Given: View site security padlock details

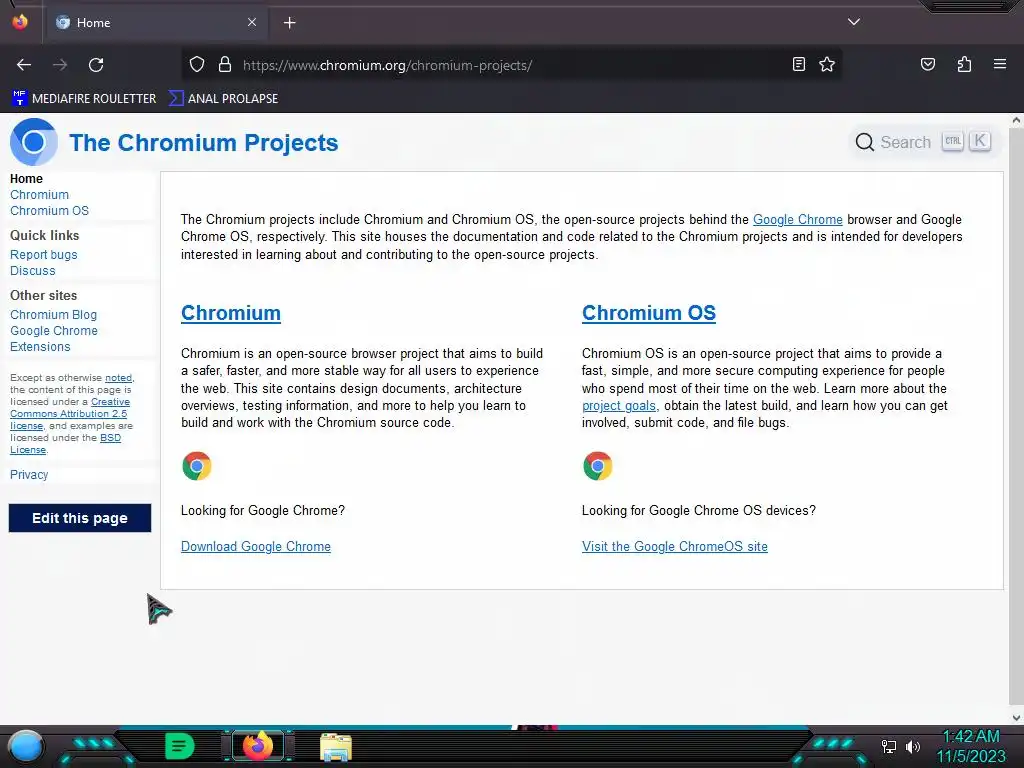Looking at the screenshot, I should pos(225,65).
